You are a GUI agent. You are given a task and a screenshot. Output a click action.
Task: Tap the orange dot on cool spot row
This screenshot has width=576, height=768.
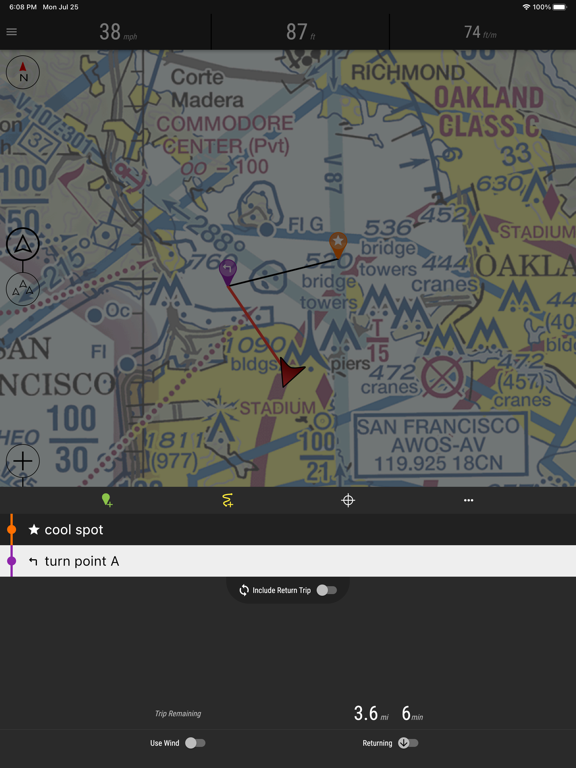[x=11, y=529]
